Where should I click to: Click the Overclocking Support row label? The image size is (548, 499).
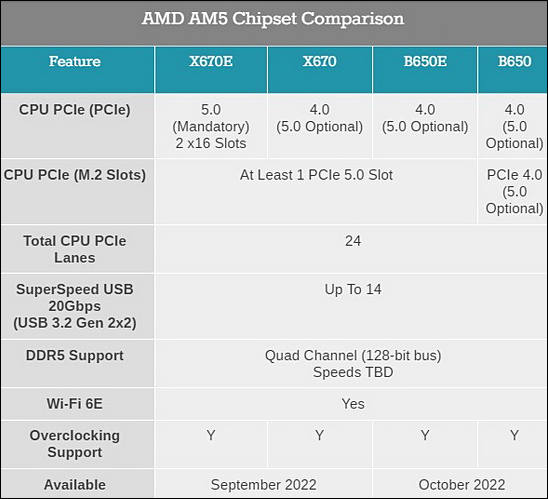pos(74,444)
